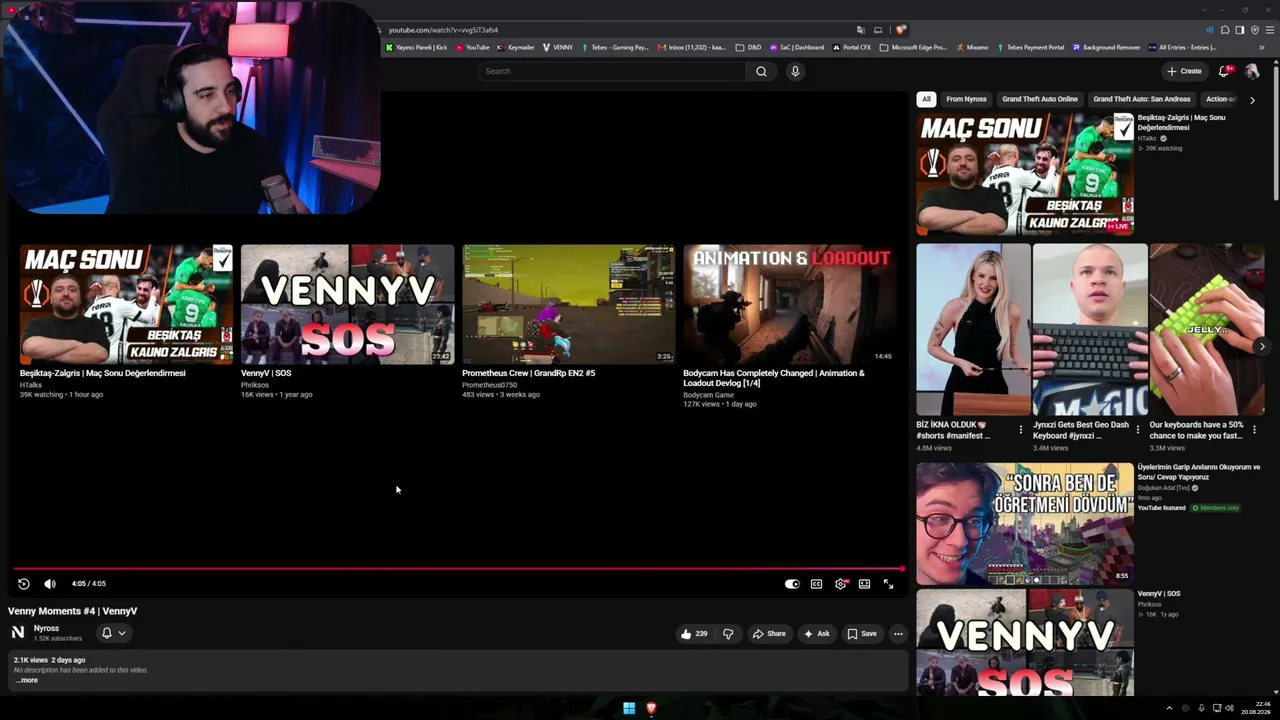
Task: Save the video to a playlist
Action: point(862,634)
